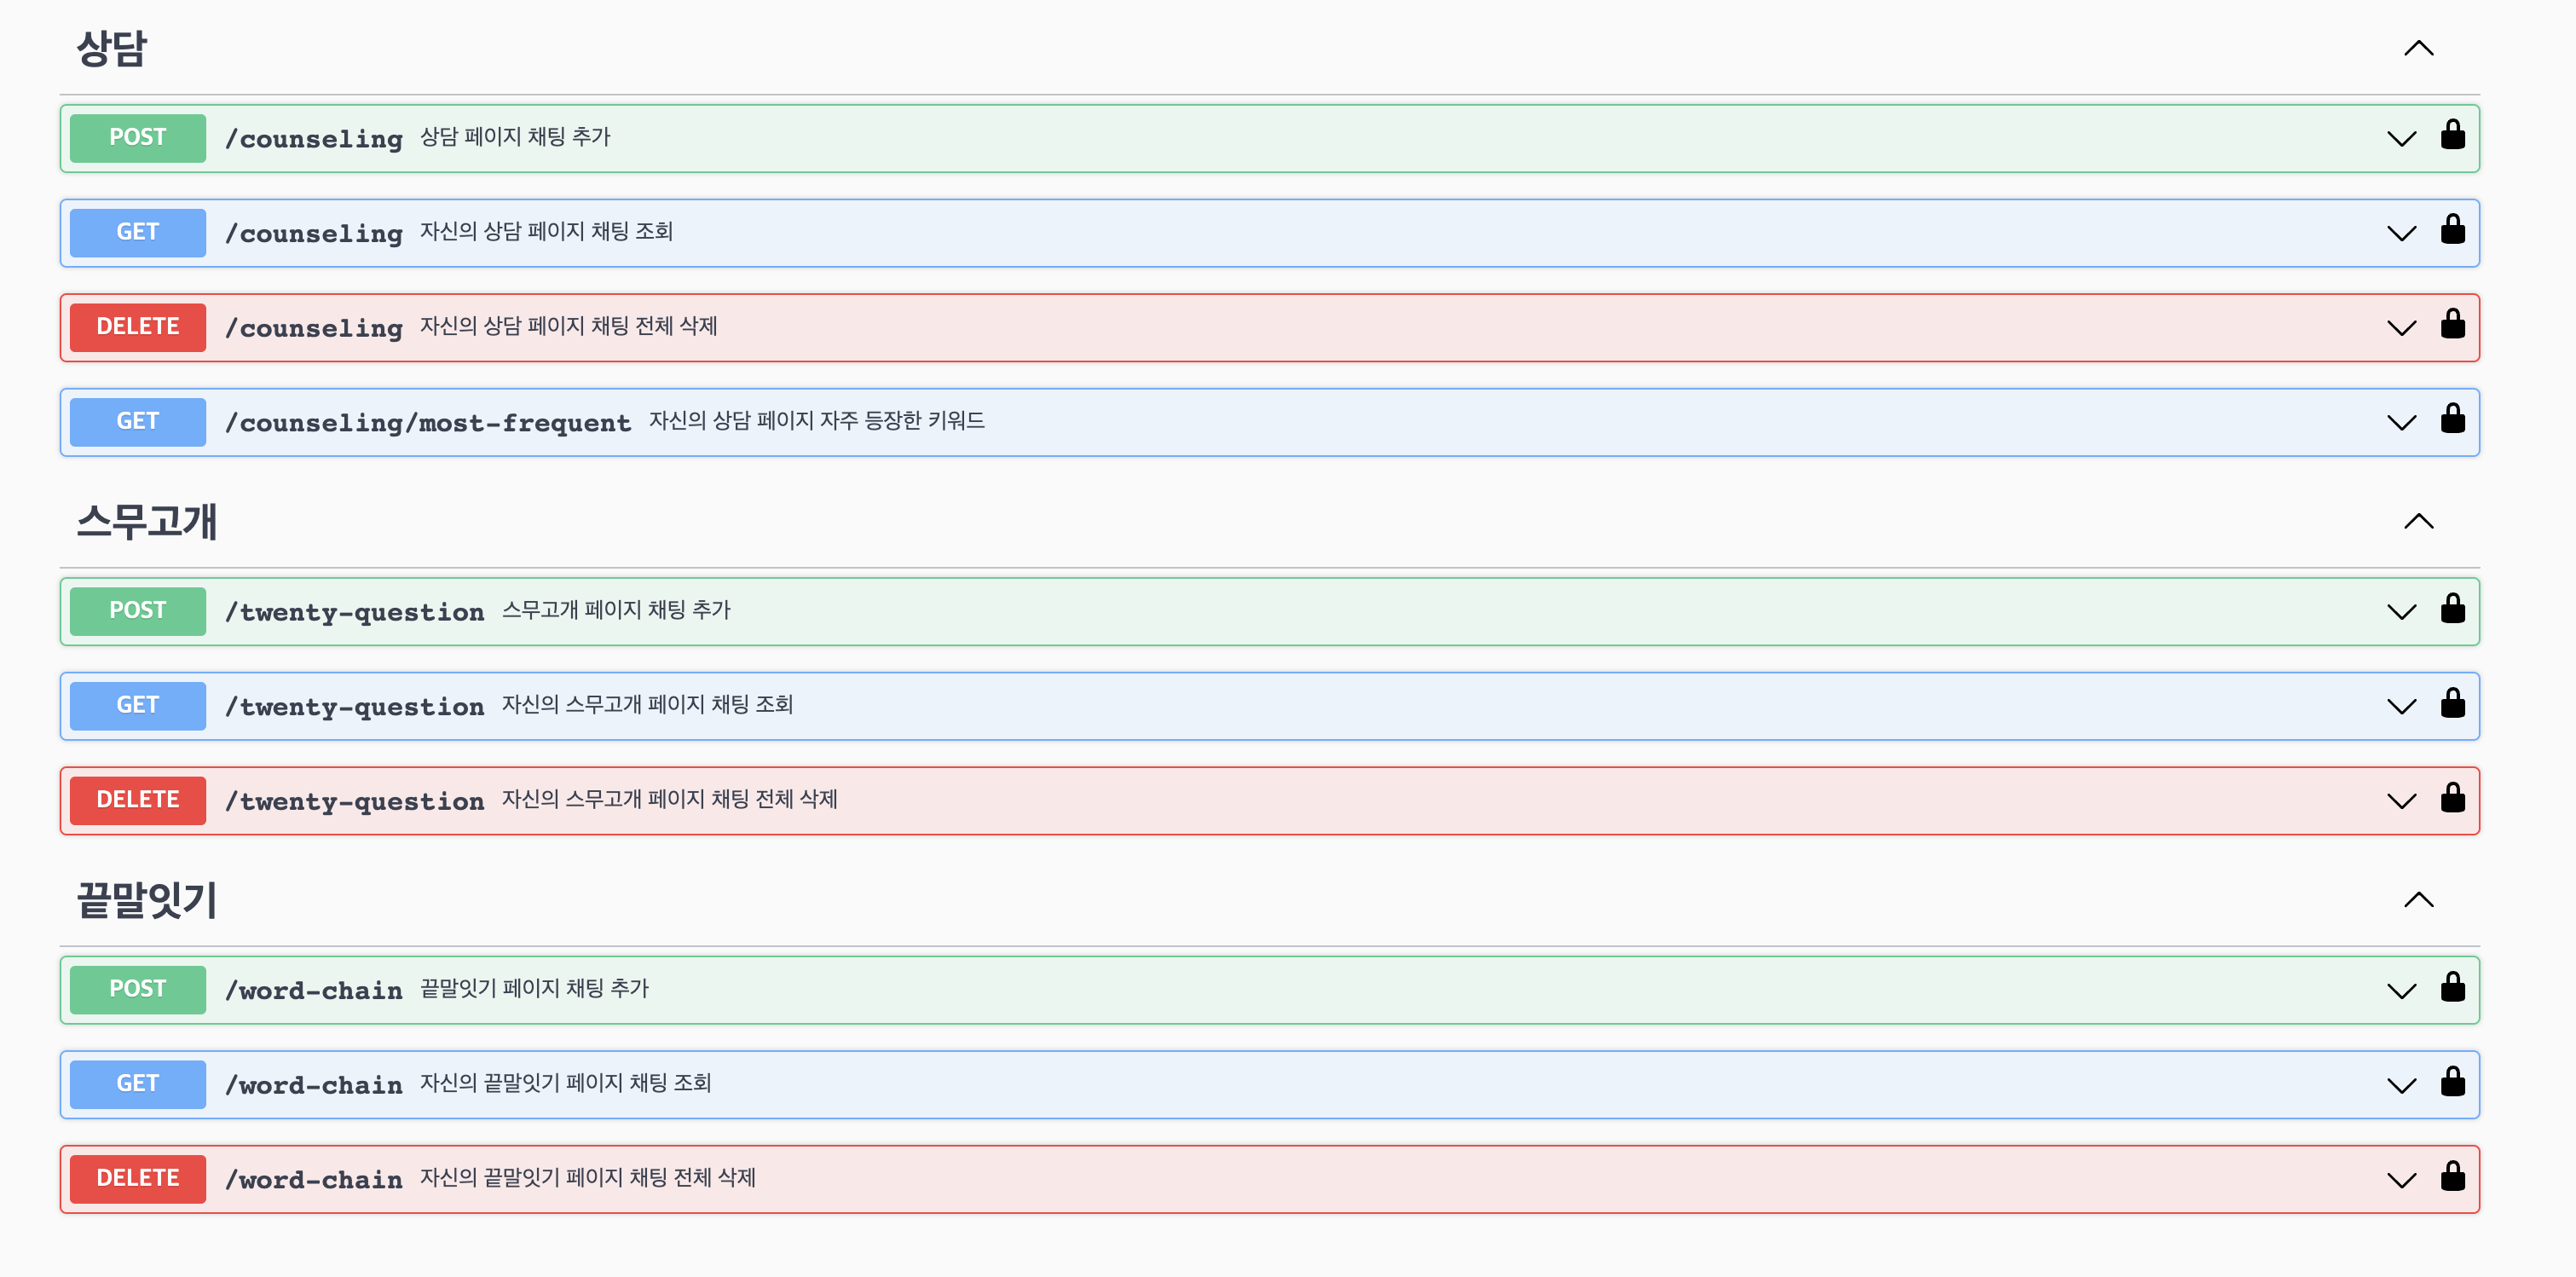
Task: Expand /counseling/most-frequent with the down arrow
Action: pyautogui.click(x=2401, y=423)
